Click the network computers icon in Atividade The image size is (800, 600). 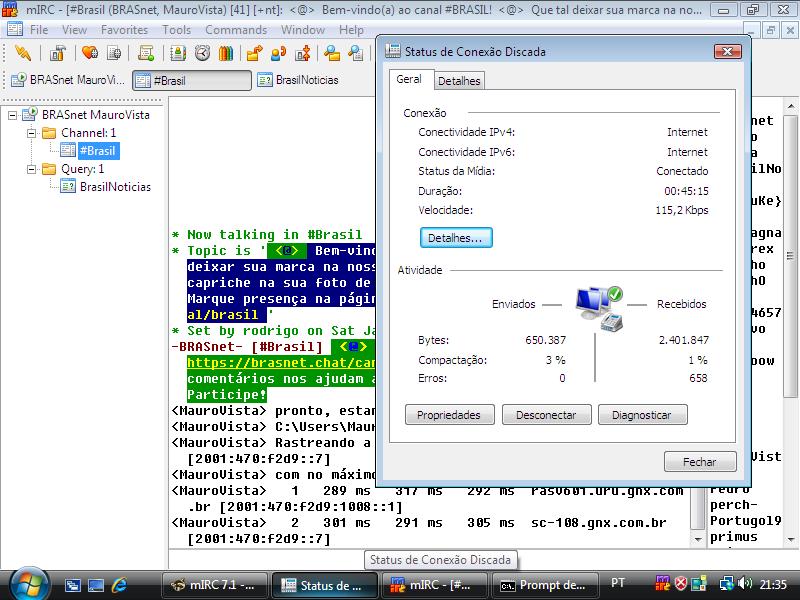(600, 308)
